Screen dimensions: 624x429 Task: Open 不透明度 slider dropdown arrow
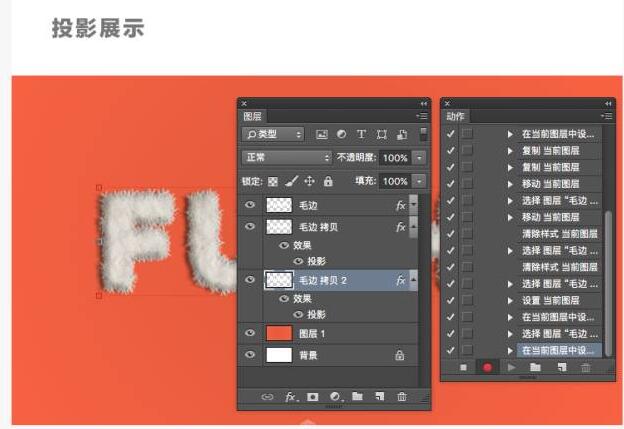[419, 158]
